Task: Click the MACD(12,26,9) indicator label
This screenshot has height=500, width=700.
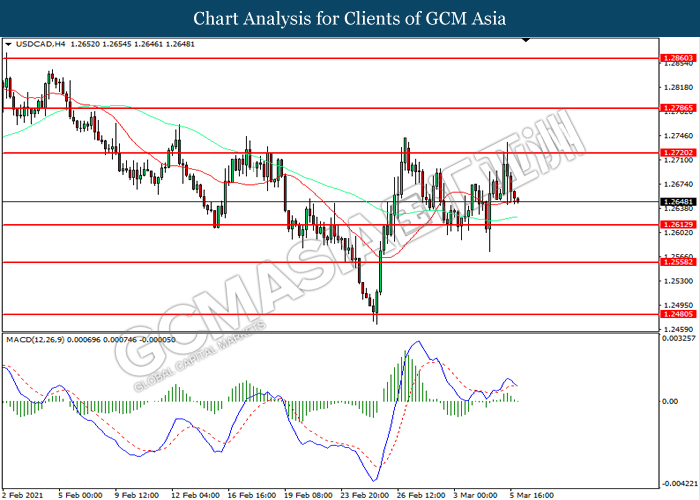Action: coord(35,340)
